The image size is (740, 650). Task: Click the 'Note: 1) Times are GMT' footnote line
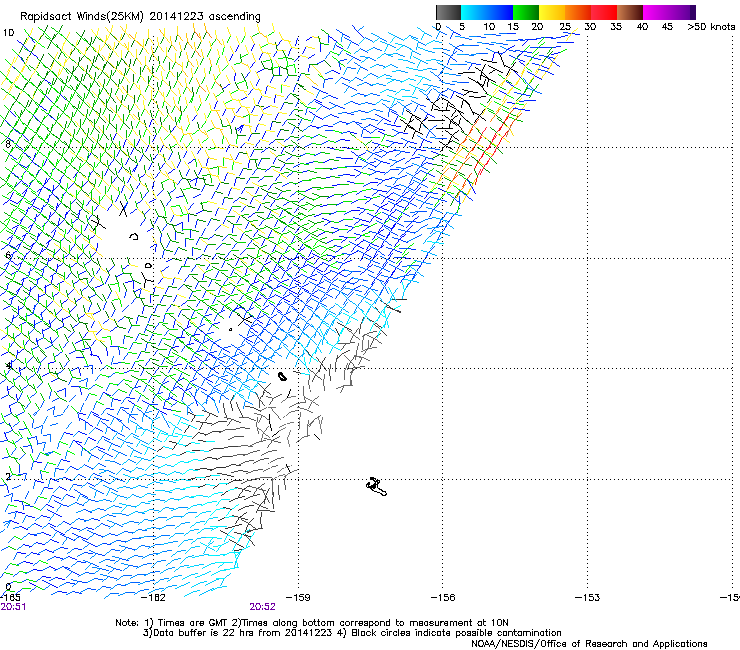(312, 623)
